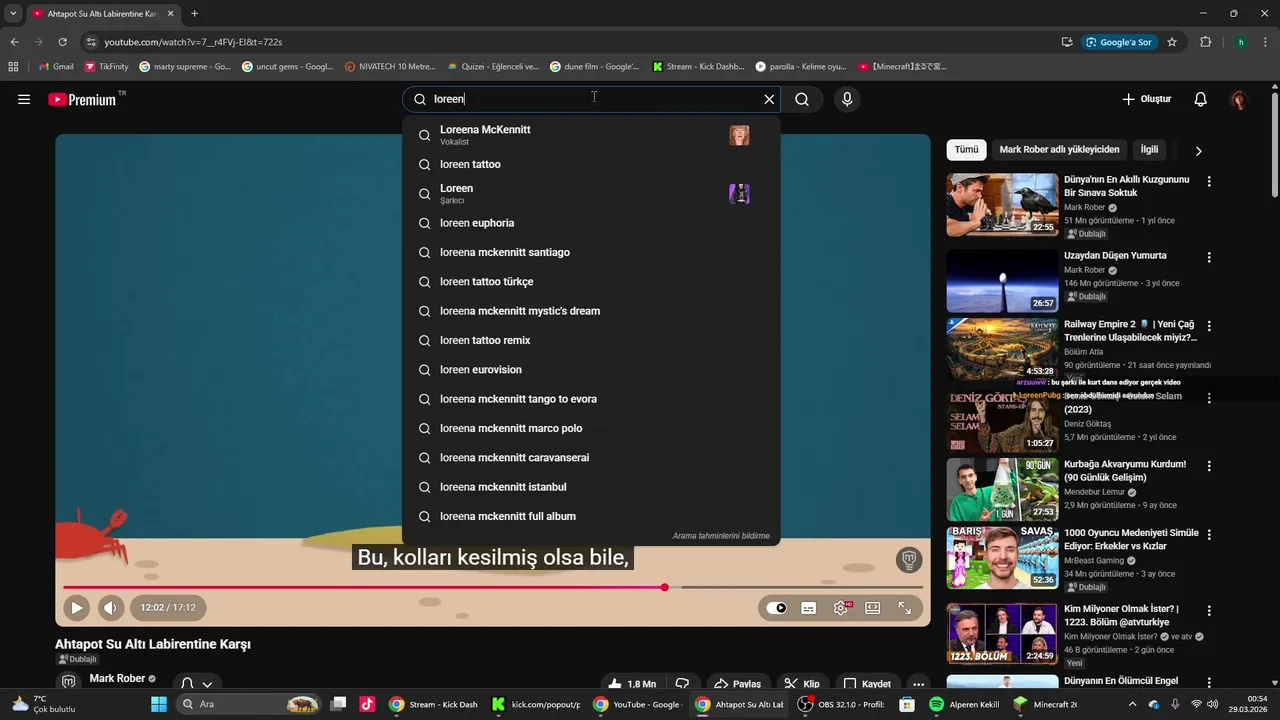Select the İlgili filter chip
1280x720 pixels.
[x=1149, y=150]
